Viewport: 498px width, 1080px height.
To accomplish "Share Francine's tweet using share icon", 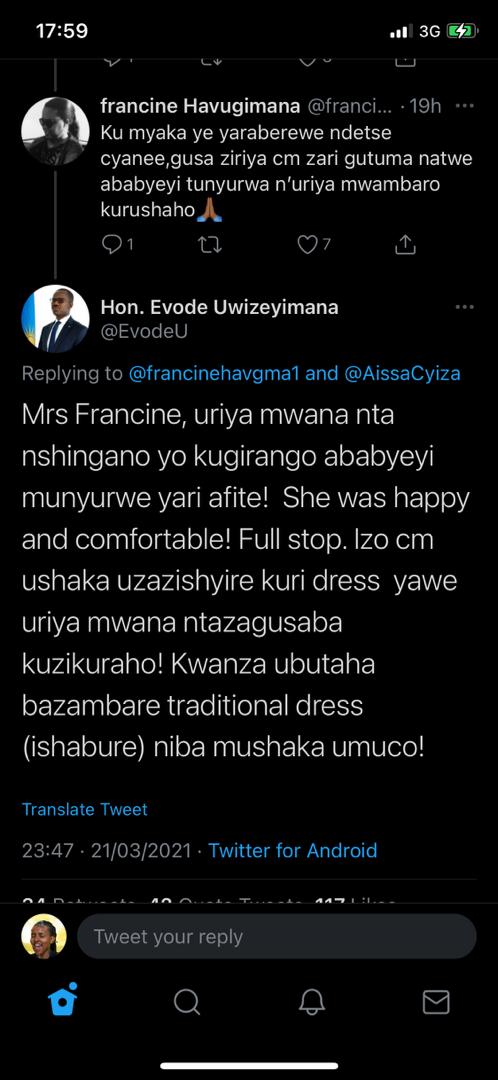I will 406,244.
